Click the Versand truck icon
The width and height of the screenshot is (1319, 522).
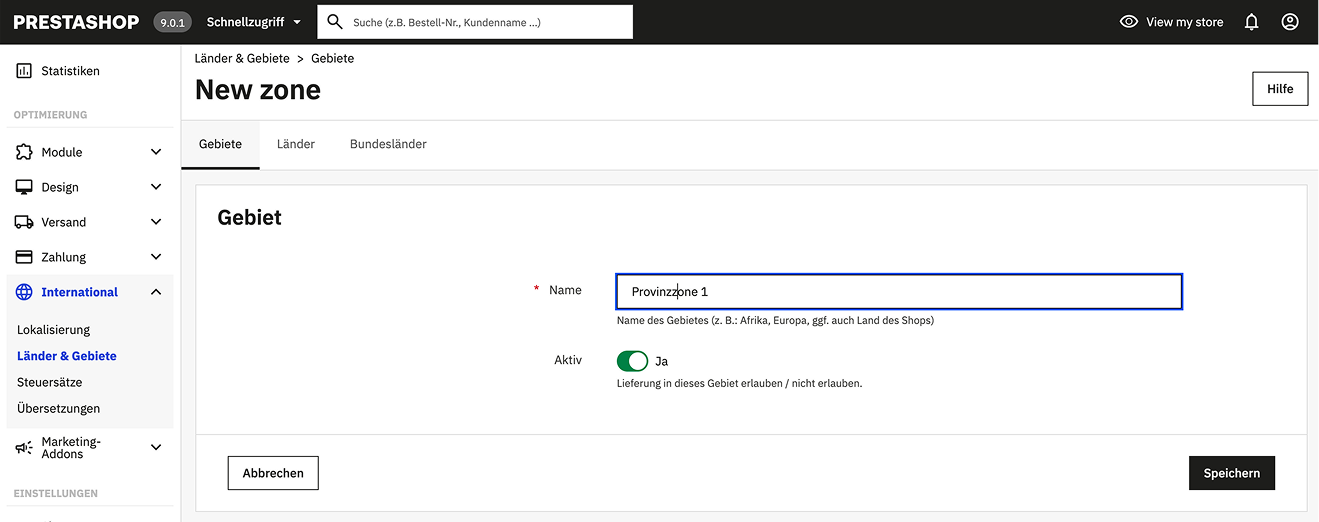coord(24,222)
